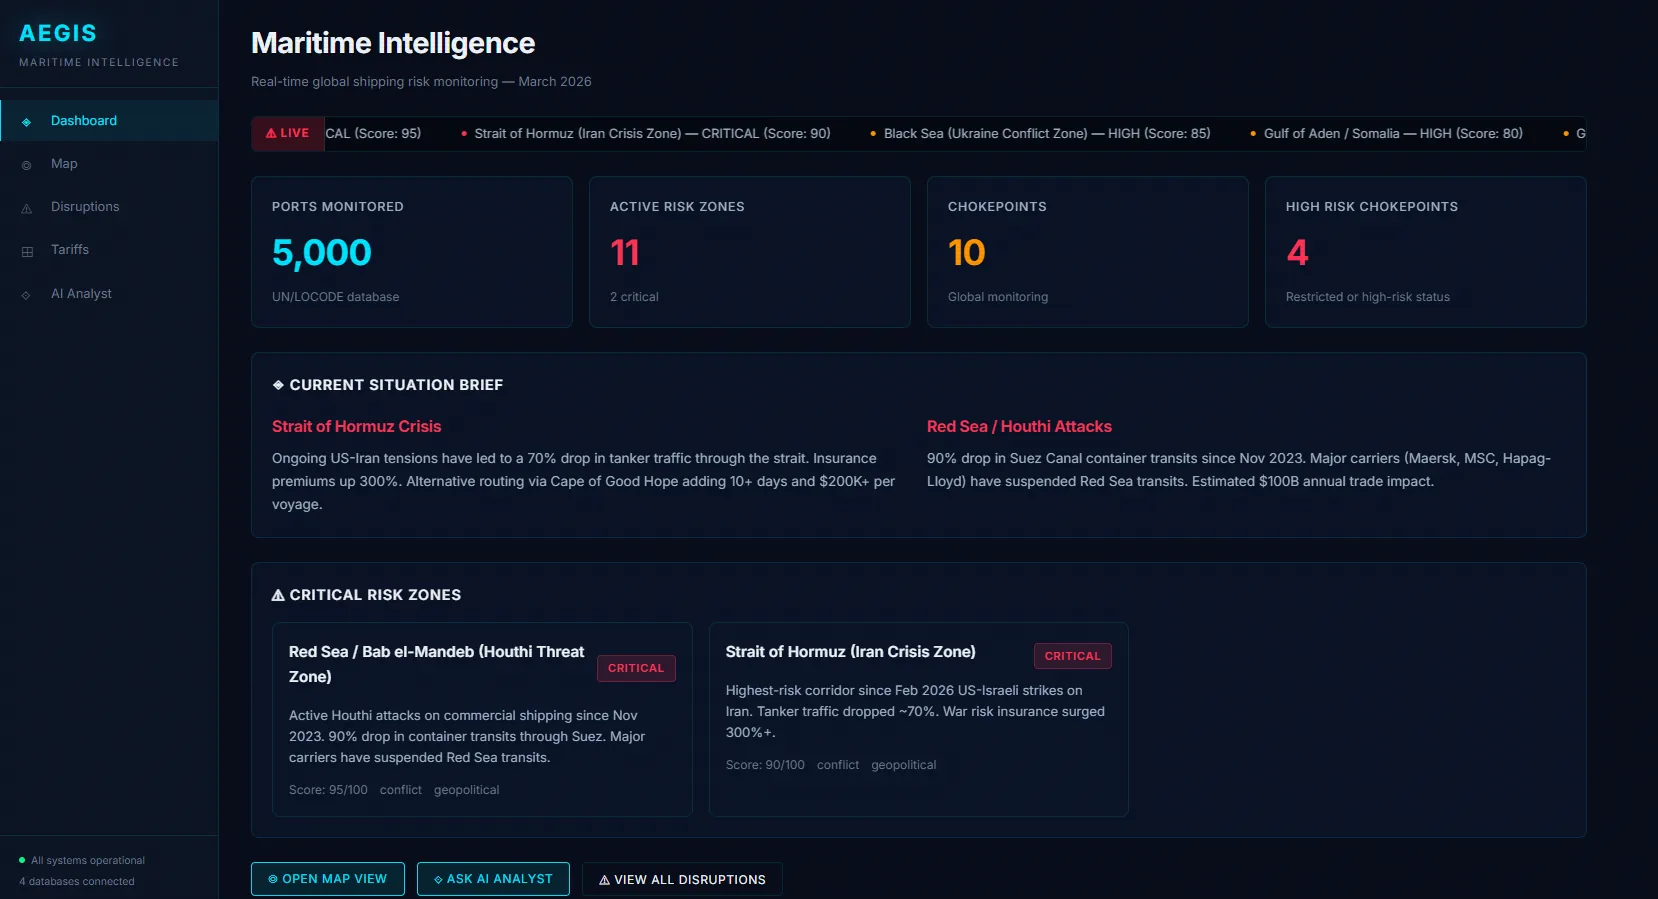1658x899 pixels.
Task: Open AI Analyst in sidebar
Action: [x=109, y=294]
